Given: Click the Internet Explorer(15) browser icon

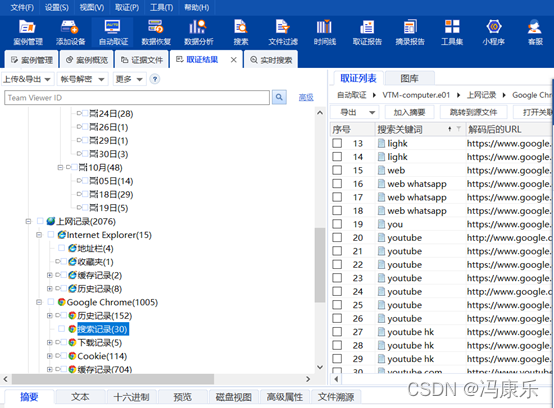Looking at the screenshot, I should pyautogui.click(x=61, y=235).
